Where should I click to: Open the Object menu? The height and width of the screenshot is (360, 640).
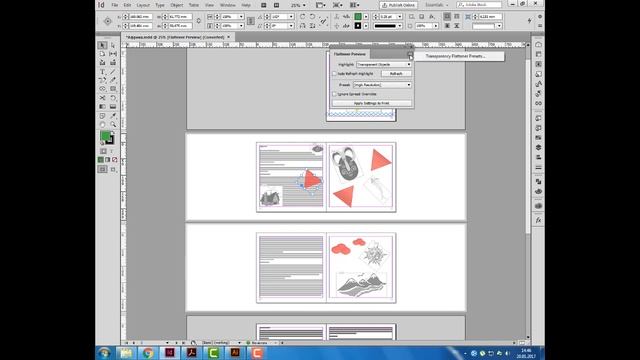pos(177,5)
